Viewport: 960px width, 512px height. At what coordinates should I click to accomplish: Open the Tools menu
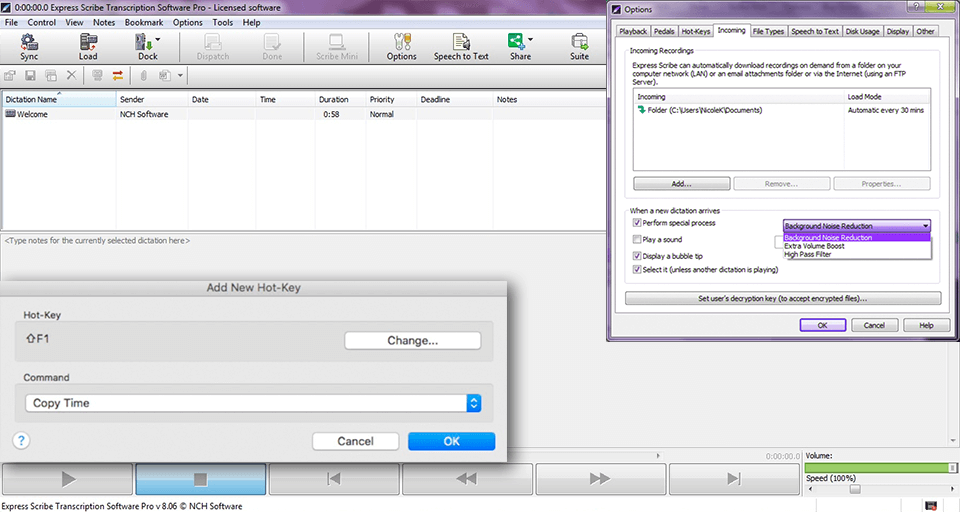point(222,23)
